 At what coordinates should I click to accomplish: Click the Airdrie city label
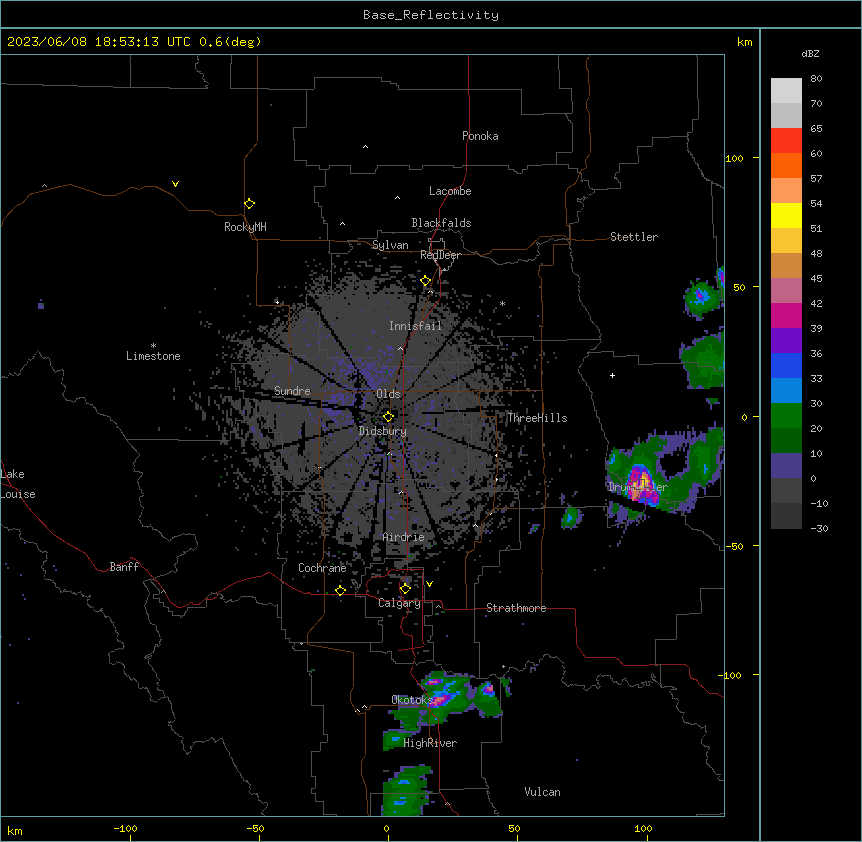point(403,537)
